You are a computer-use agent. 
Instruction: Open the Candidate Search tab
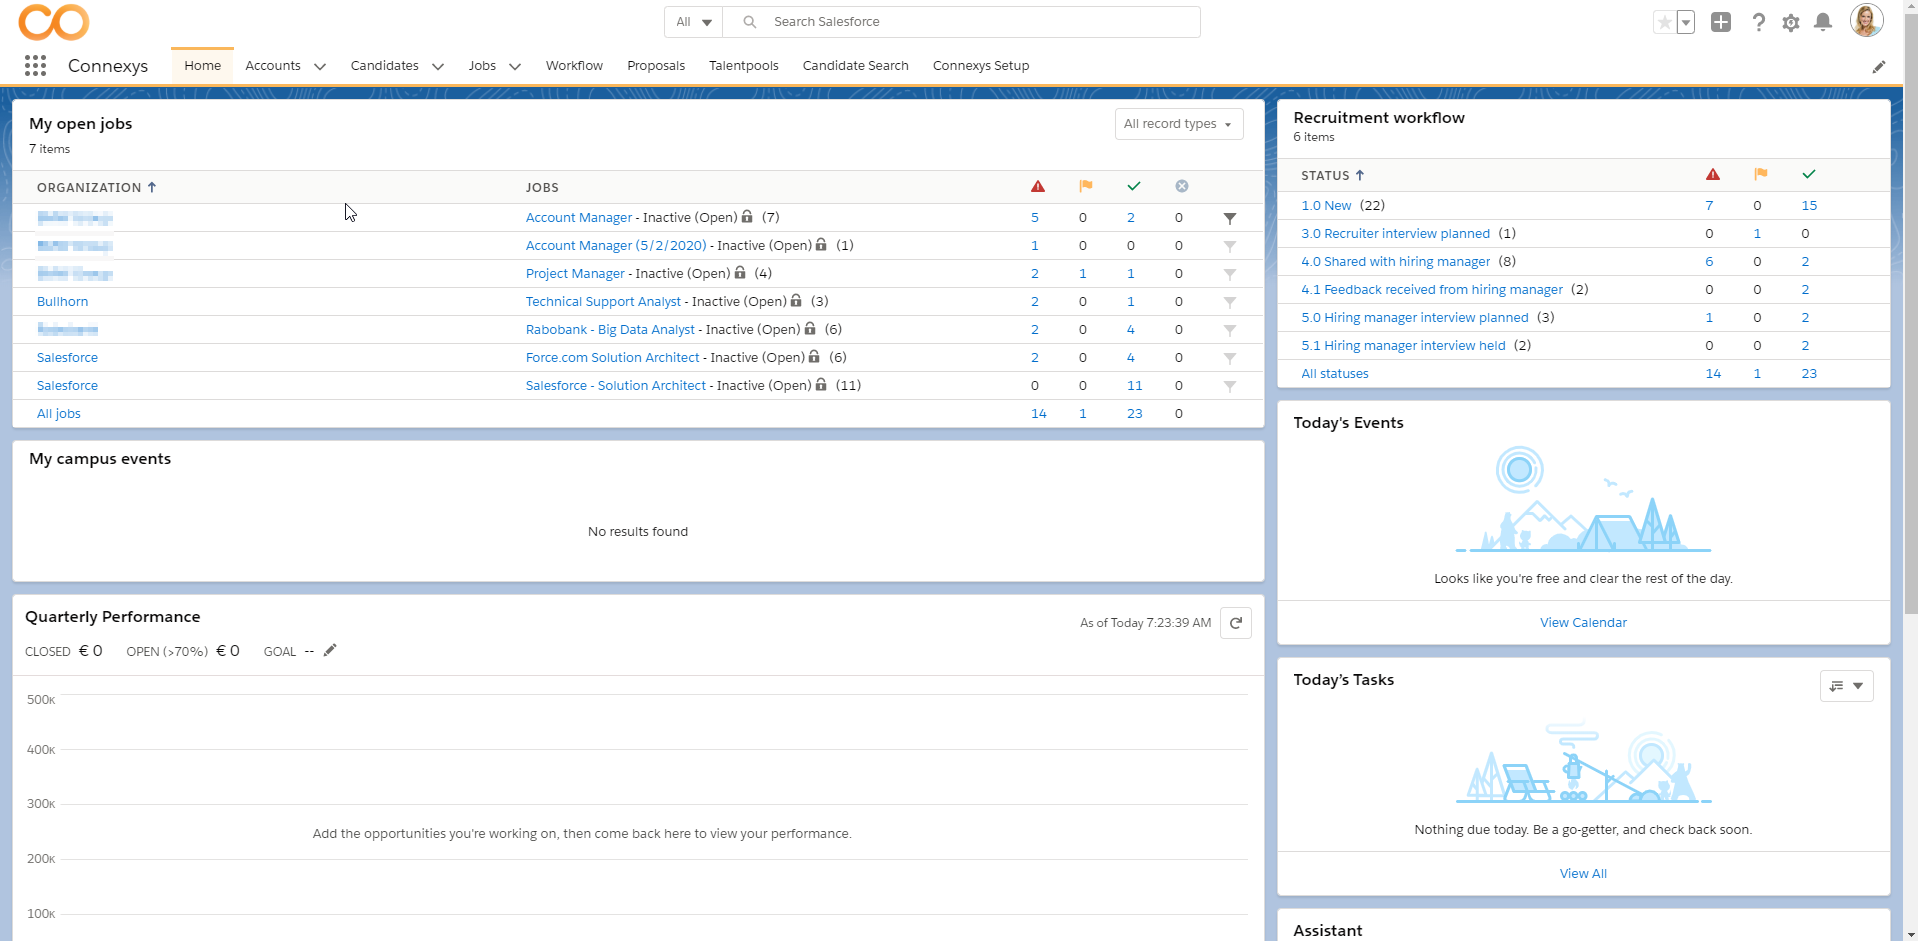[x=856, y=66]
